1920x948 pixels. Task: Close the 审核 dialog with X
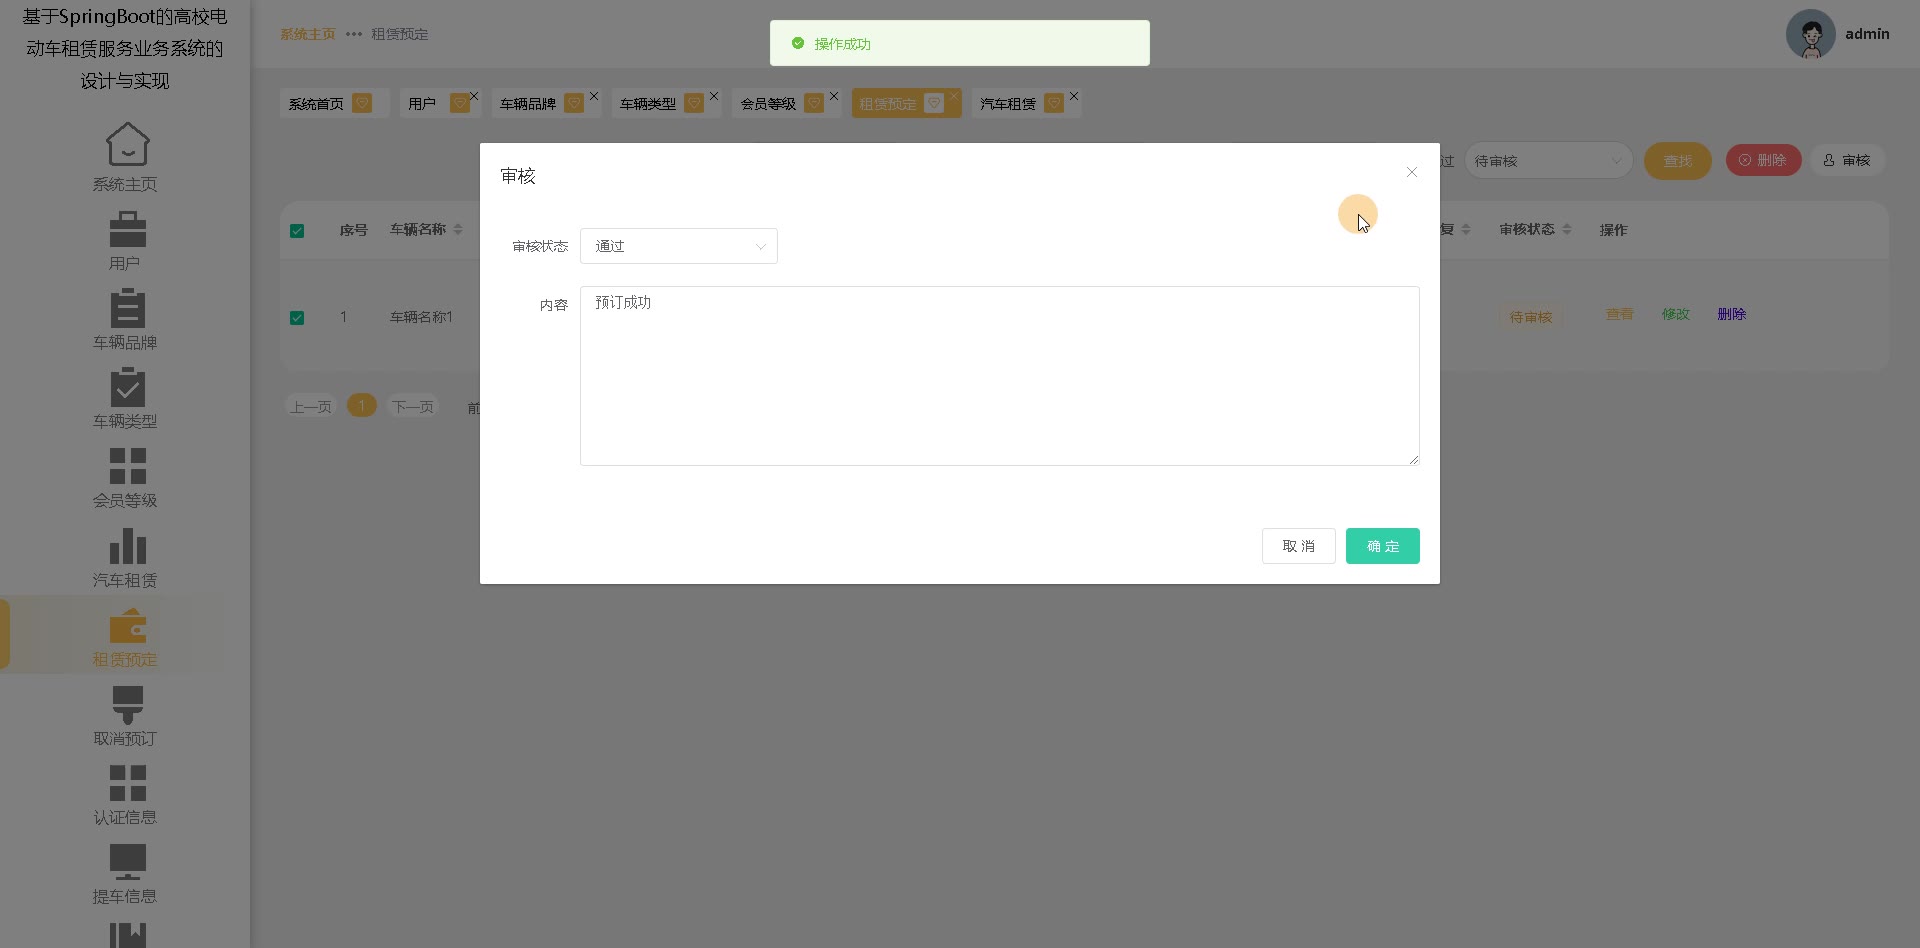(1412, 173)
